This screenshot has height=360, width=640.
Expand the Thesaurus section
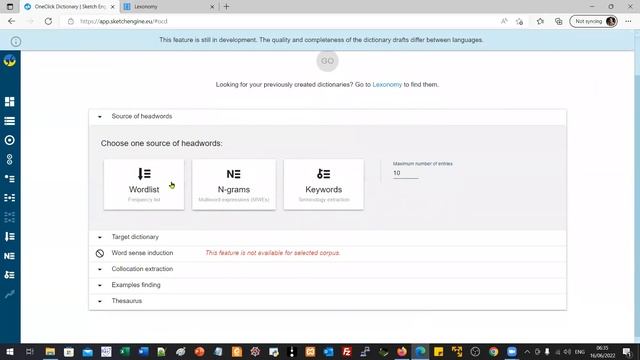click(327, 301)
